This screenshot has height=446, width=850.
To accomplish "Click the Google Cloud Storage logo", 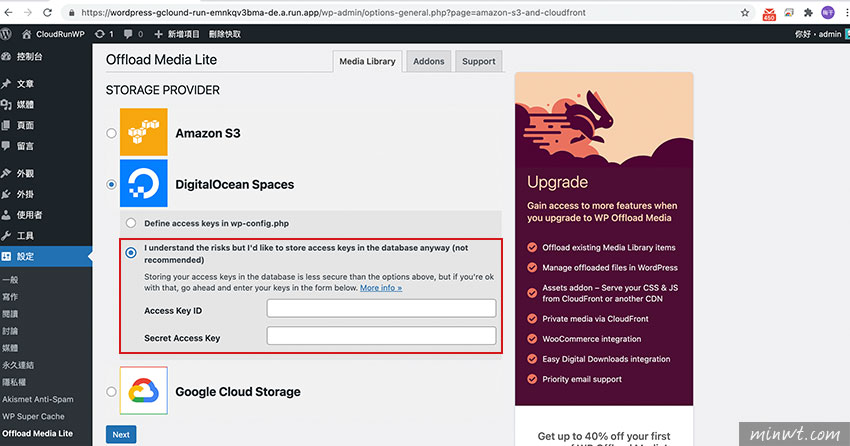I will click(x=144, y=391).
